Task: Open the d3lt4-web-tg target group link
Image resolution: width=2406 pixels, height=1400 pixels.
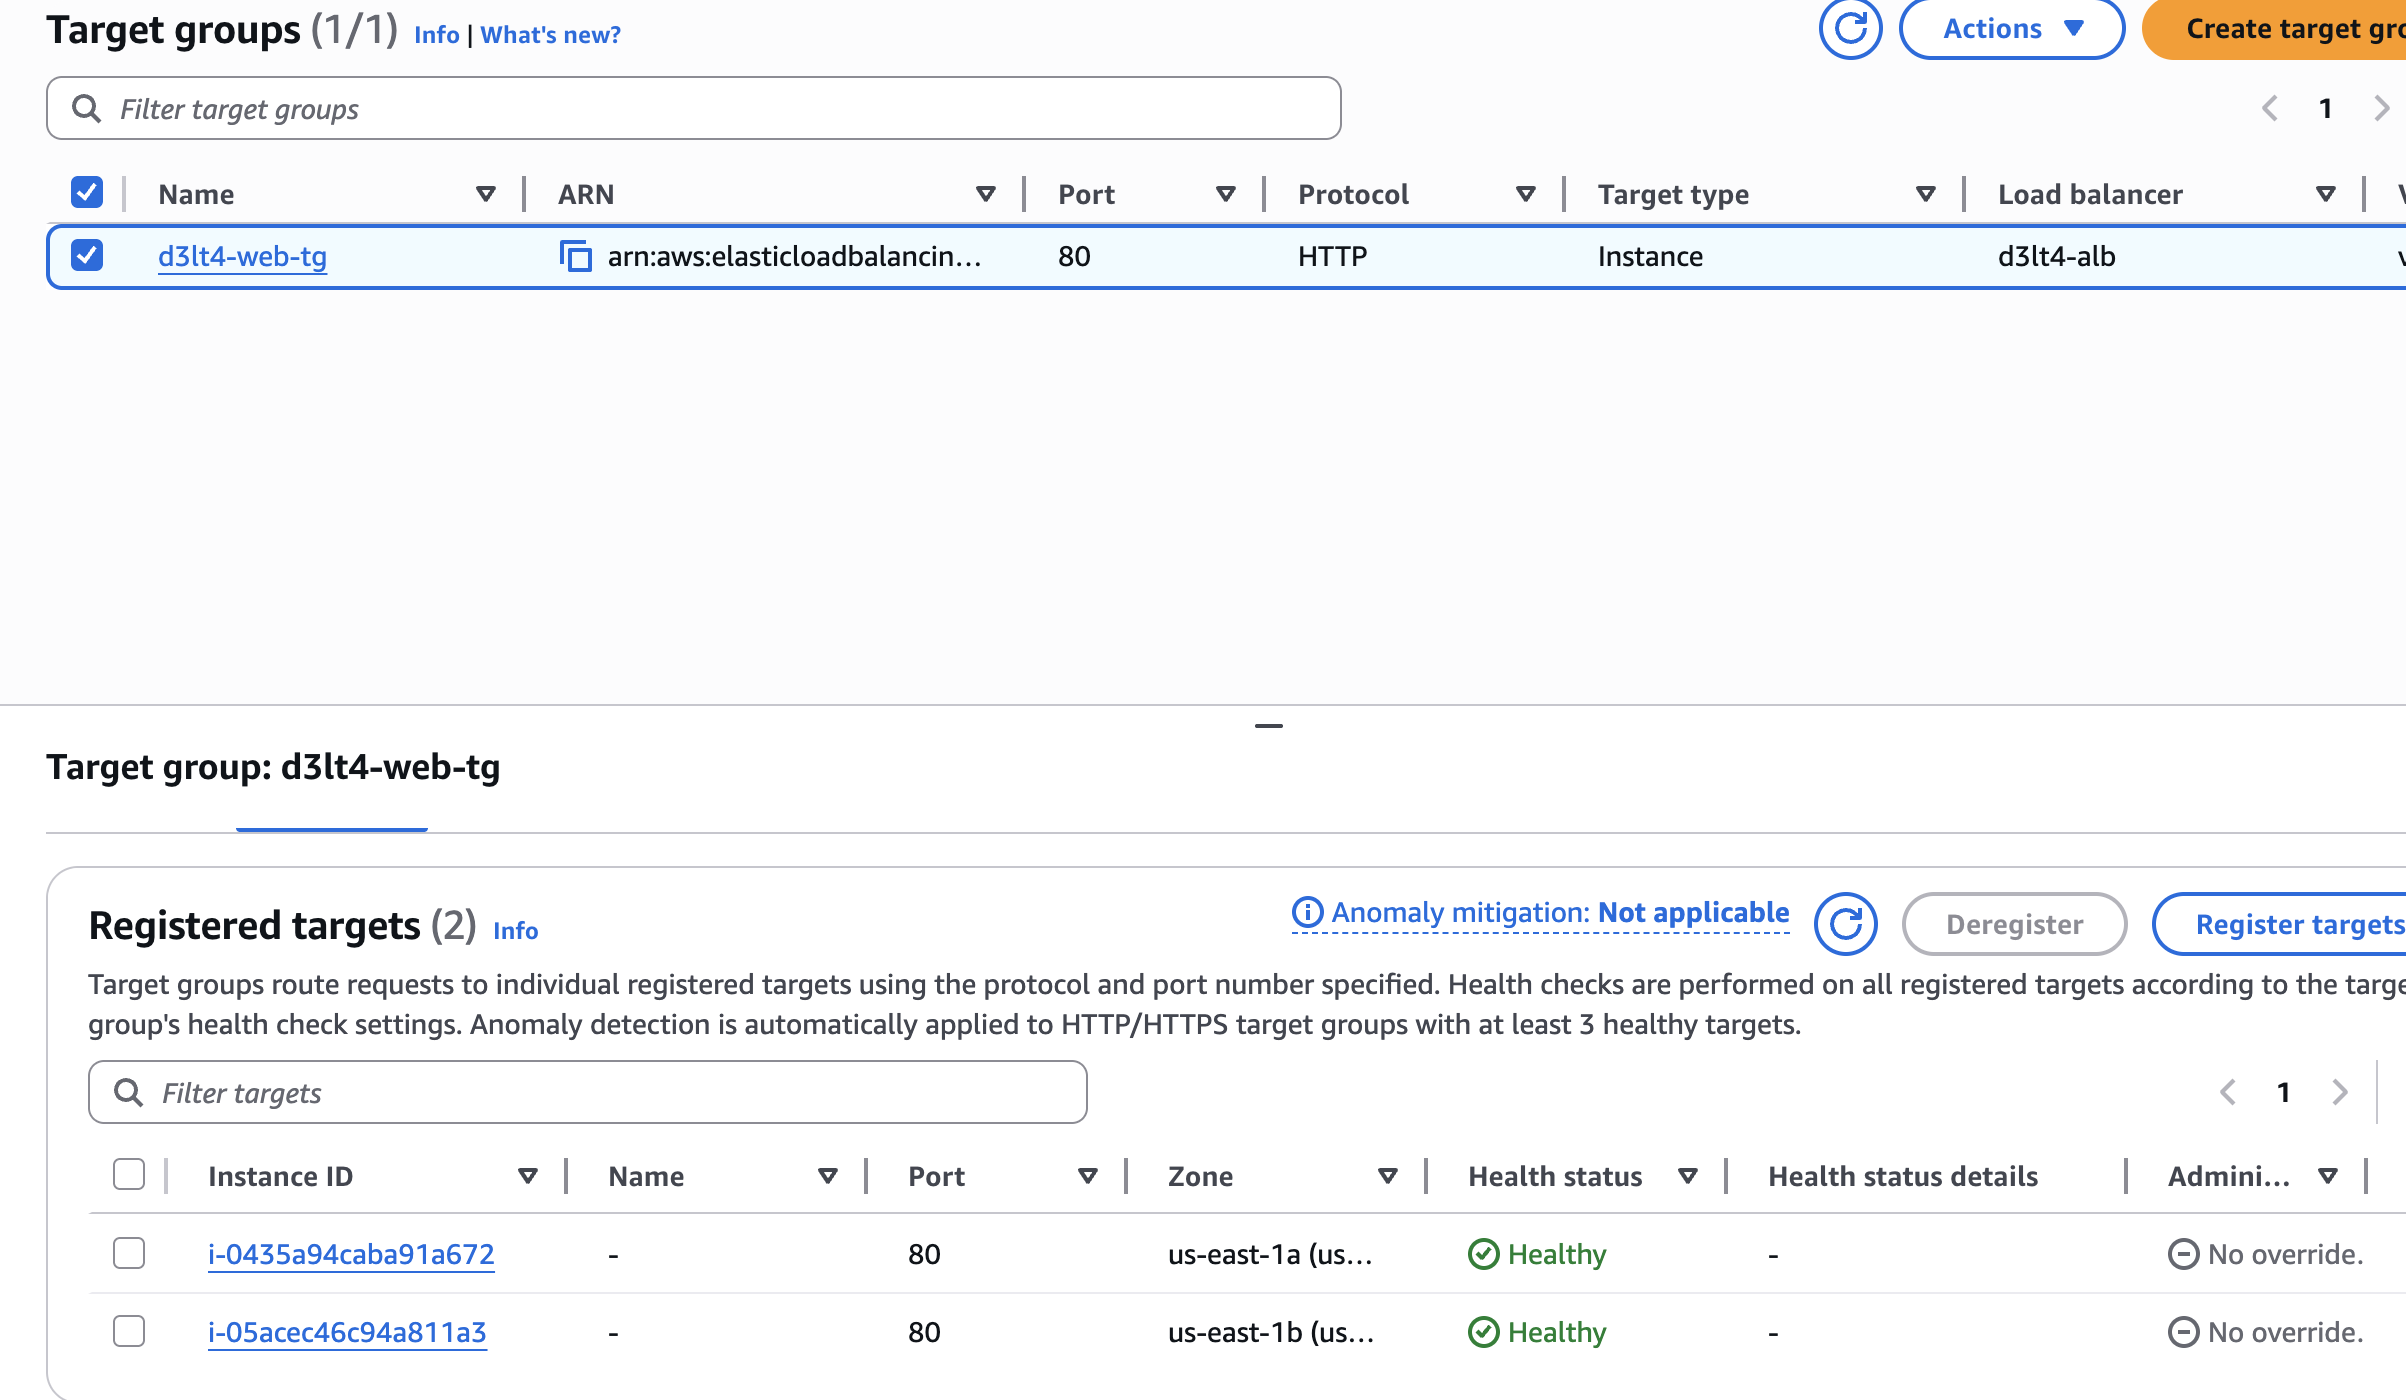Action: (x=242, y=257)
